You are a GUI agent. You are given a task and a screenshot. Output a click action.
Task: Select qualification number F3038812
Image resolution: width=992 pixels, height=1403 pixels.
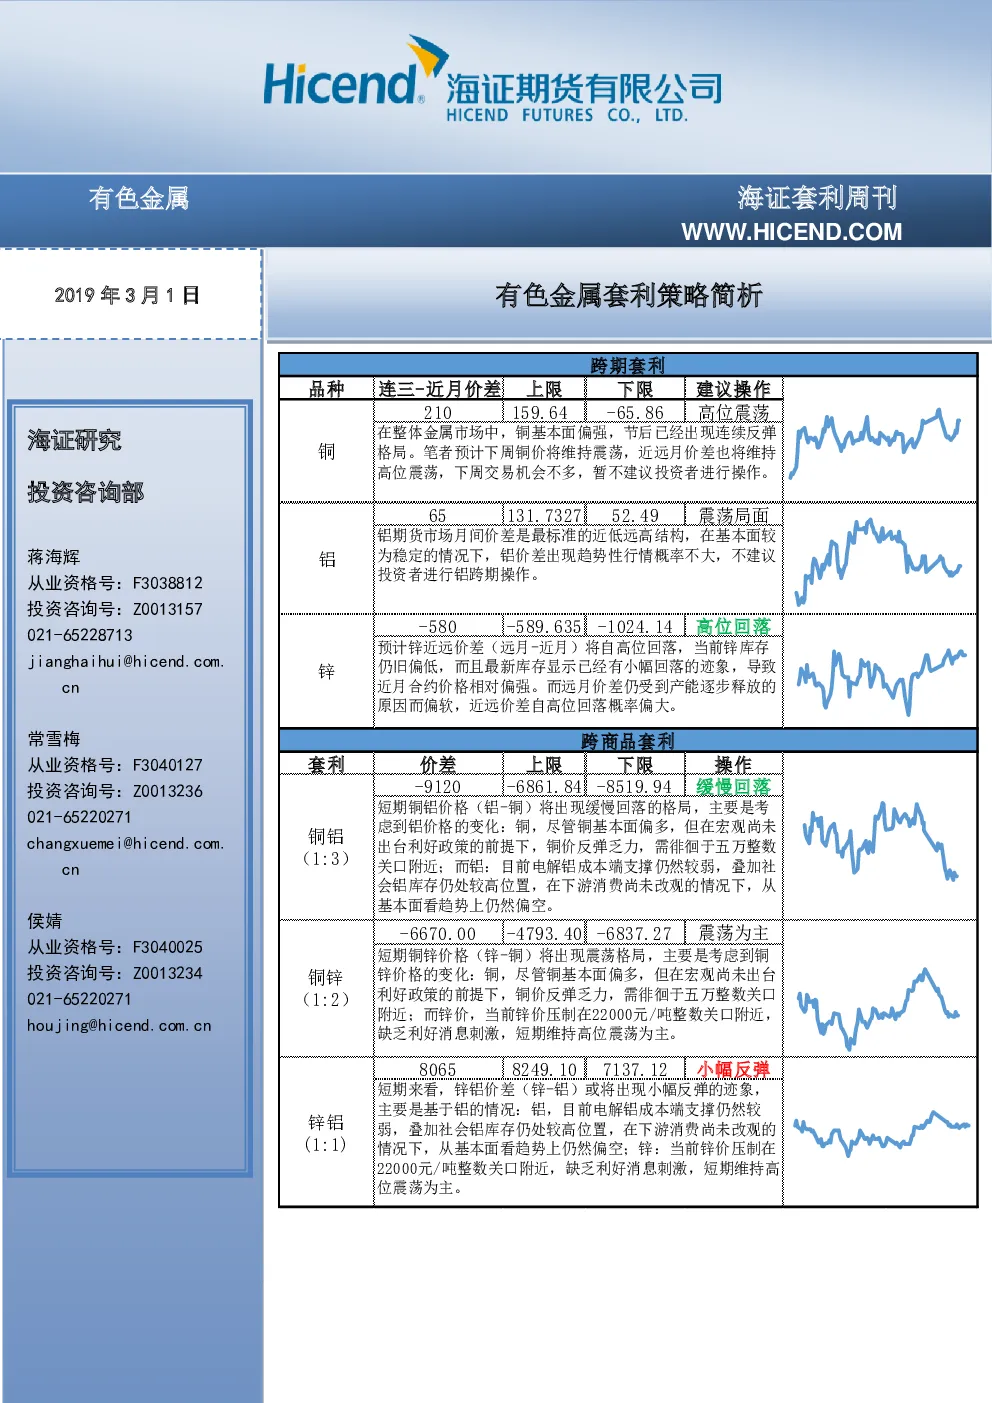168,583
